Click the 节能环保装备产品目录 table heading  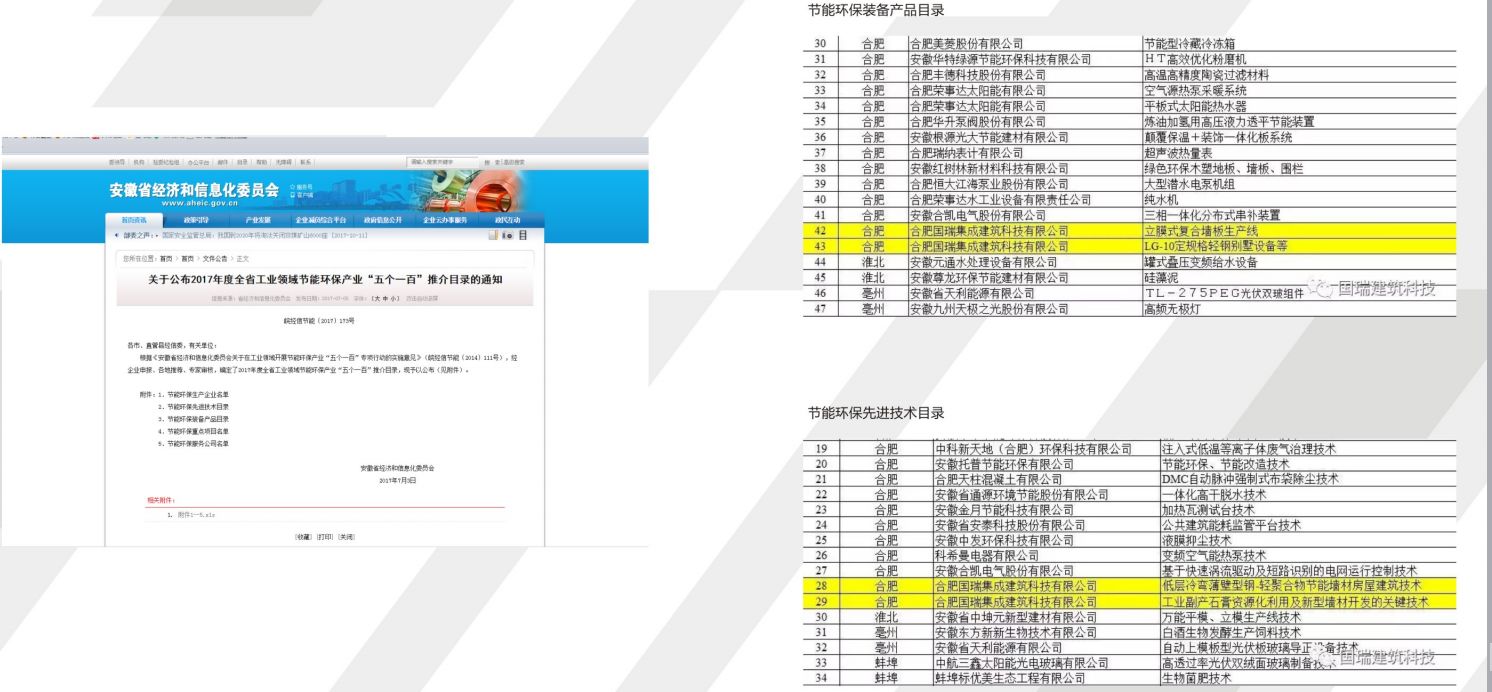click(876, 10)
